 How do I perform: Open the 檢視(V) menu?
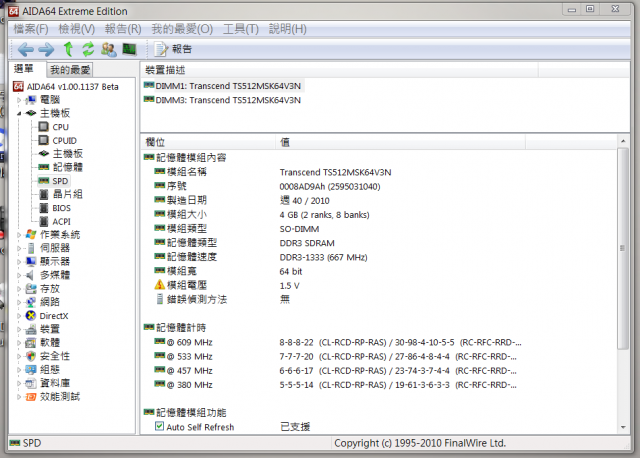point(77,29)
